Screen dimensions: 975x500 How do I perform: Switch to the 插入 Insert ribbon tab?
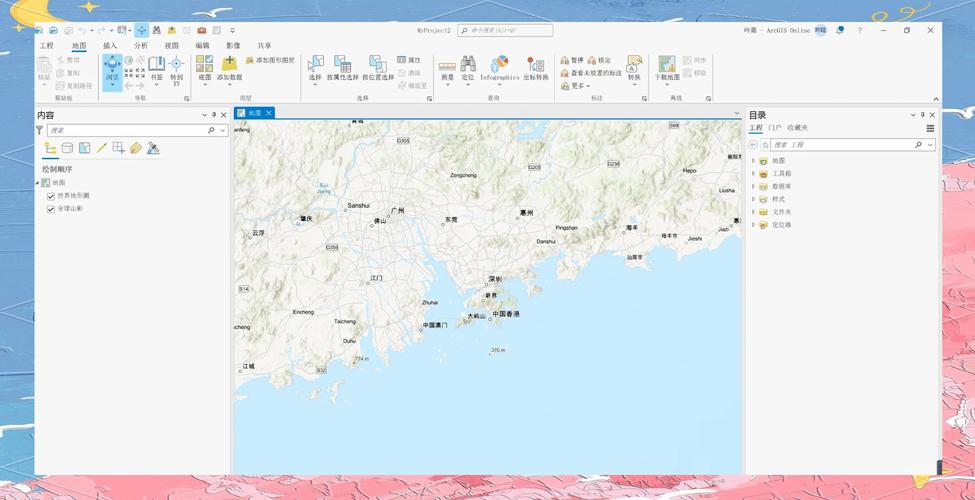110,45
